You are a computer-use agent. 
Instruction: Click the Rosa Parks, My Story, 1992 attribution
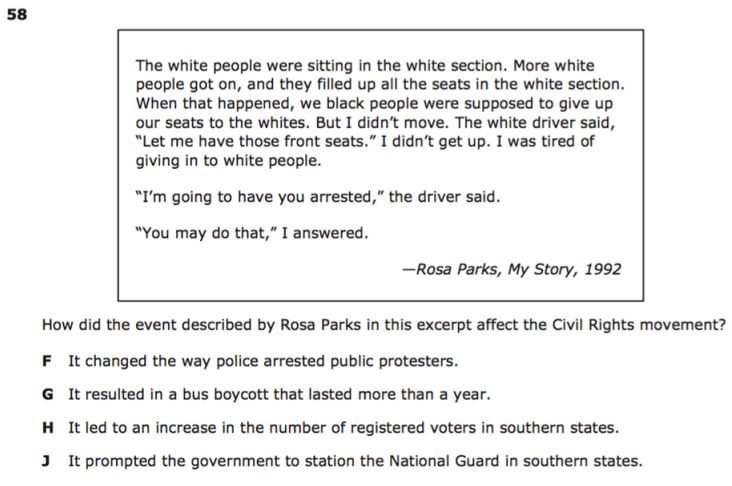coord(512,269)
